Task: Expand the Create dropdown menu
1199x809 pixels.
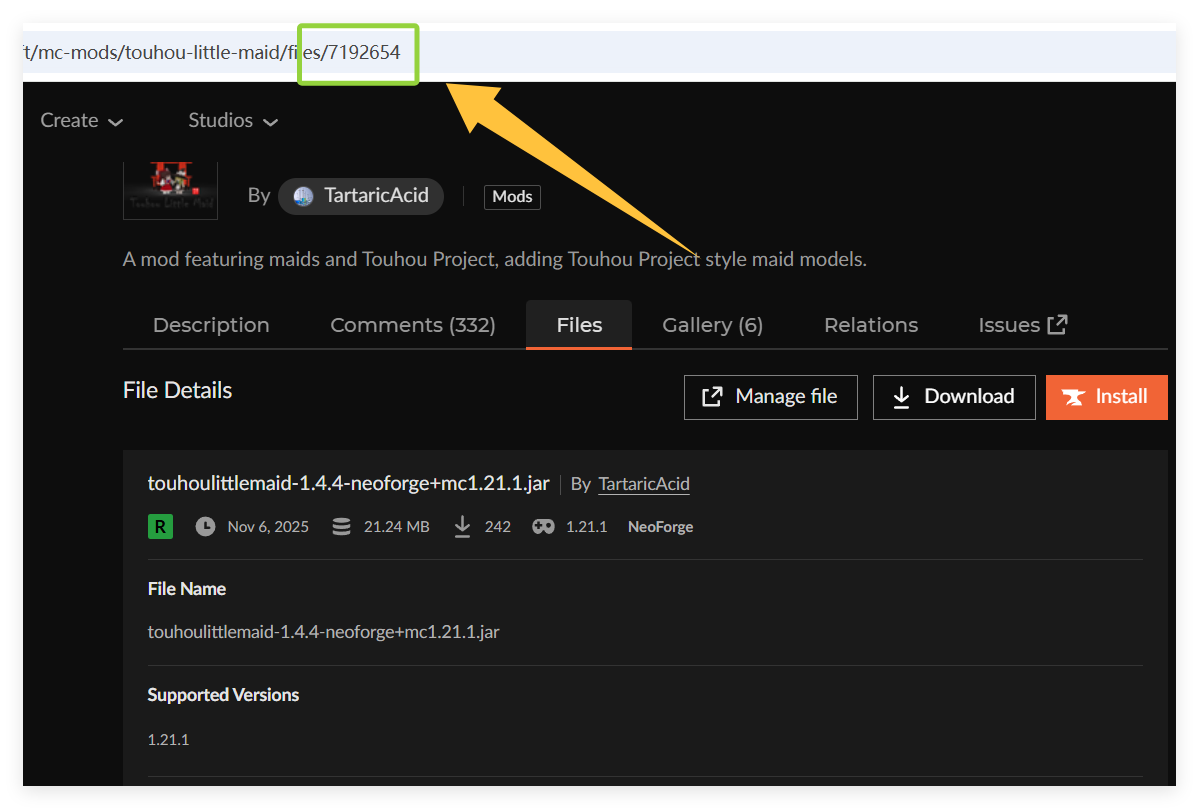Action: click(81, 121)
